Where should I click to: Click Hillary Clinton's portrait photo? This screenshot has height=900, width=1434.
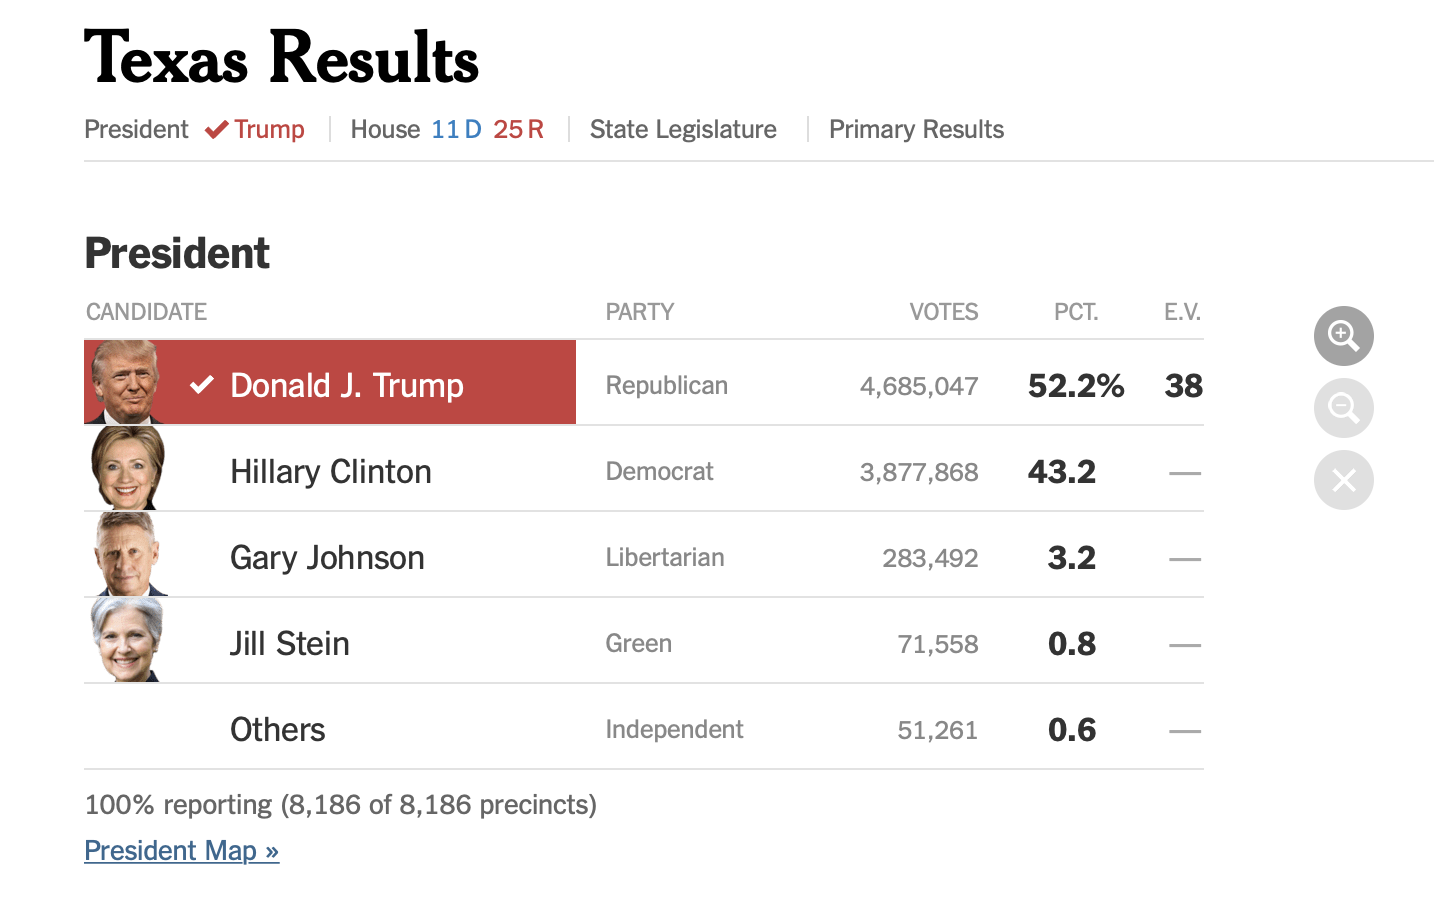coord(127,468)
